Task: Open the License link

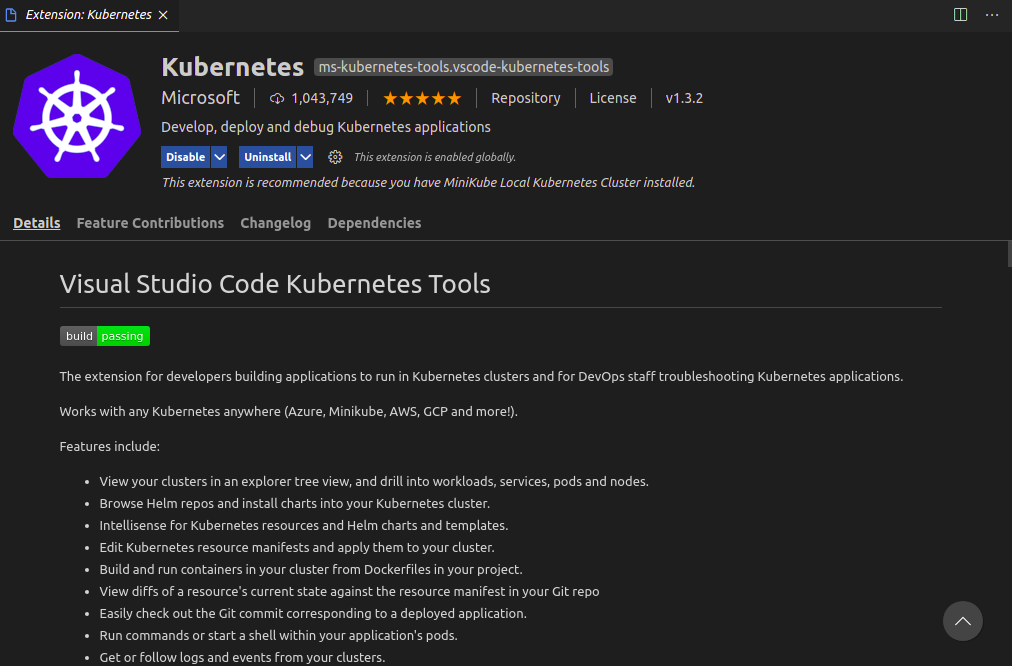Action: (x=612, y=98)
